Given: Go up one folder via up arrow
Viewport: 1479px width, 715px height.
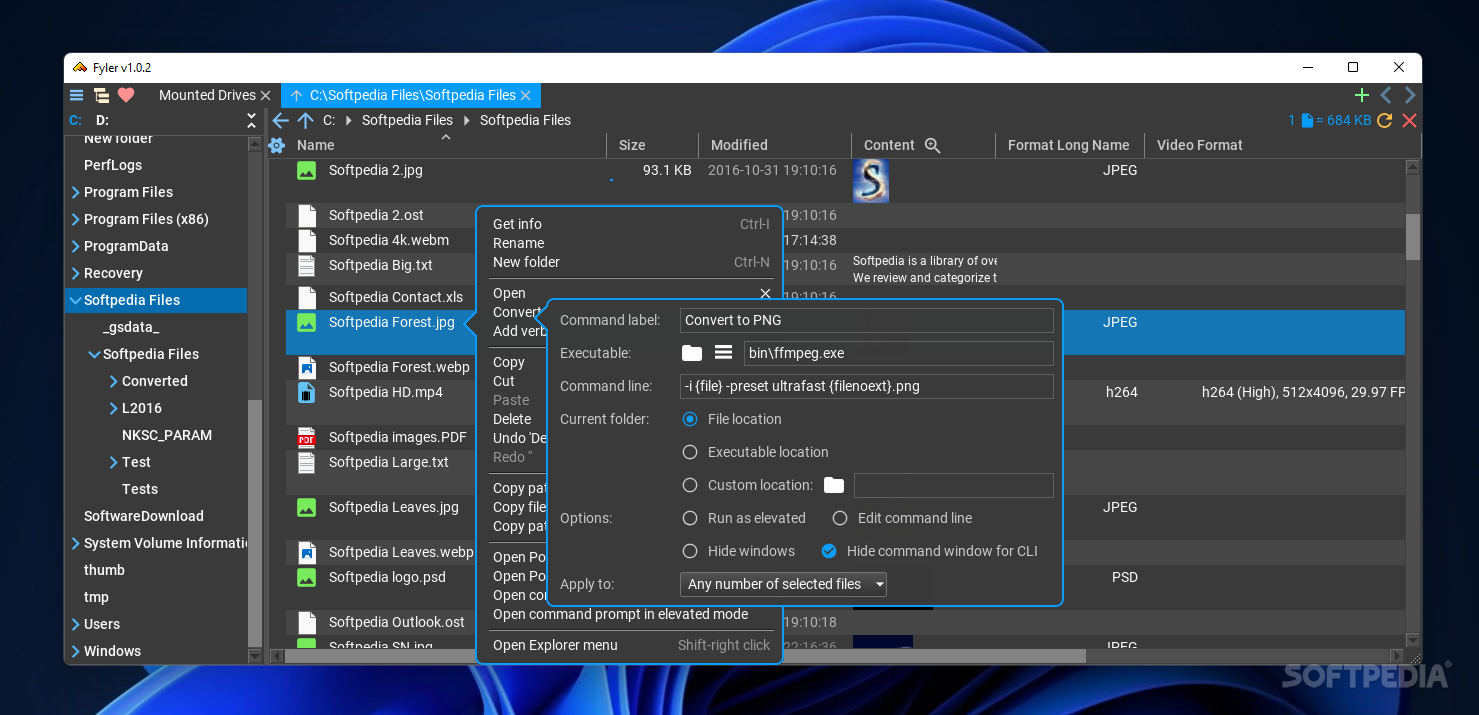Looking at the screenshot, I should click(x=305, y=120).
